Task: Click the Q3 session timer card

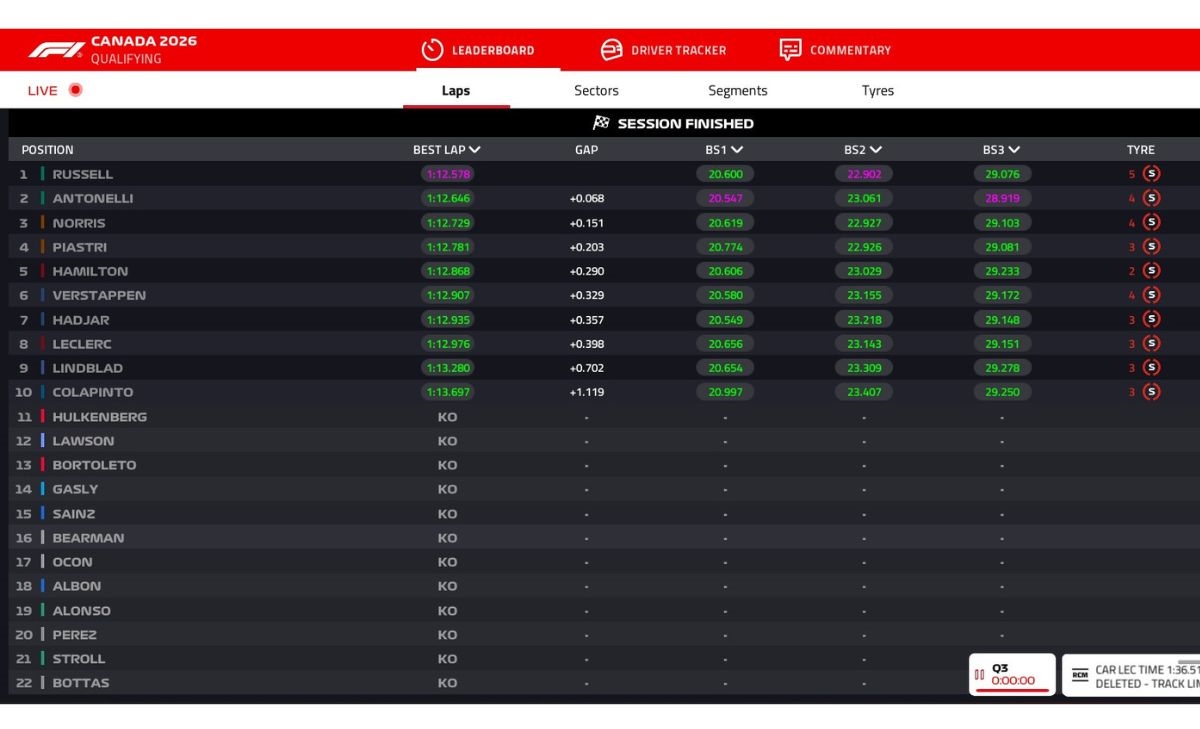Action: [x=1012, y=675]
